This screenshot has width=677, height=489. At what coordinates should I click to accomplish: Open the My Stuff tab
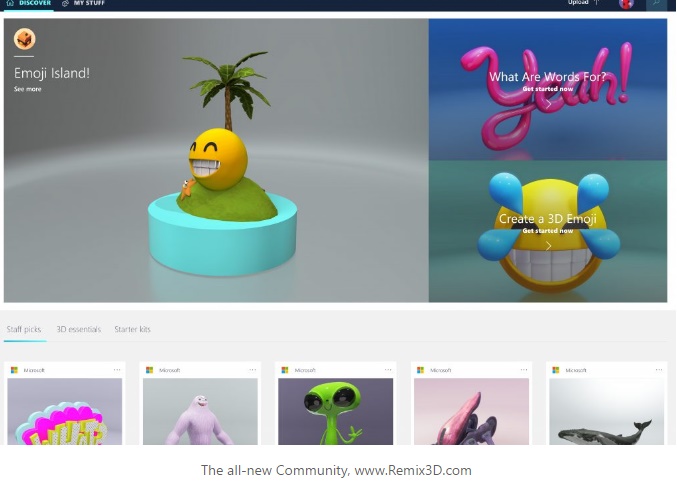click(x=83, y=3)
